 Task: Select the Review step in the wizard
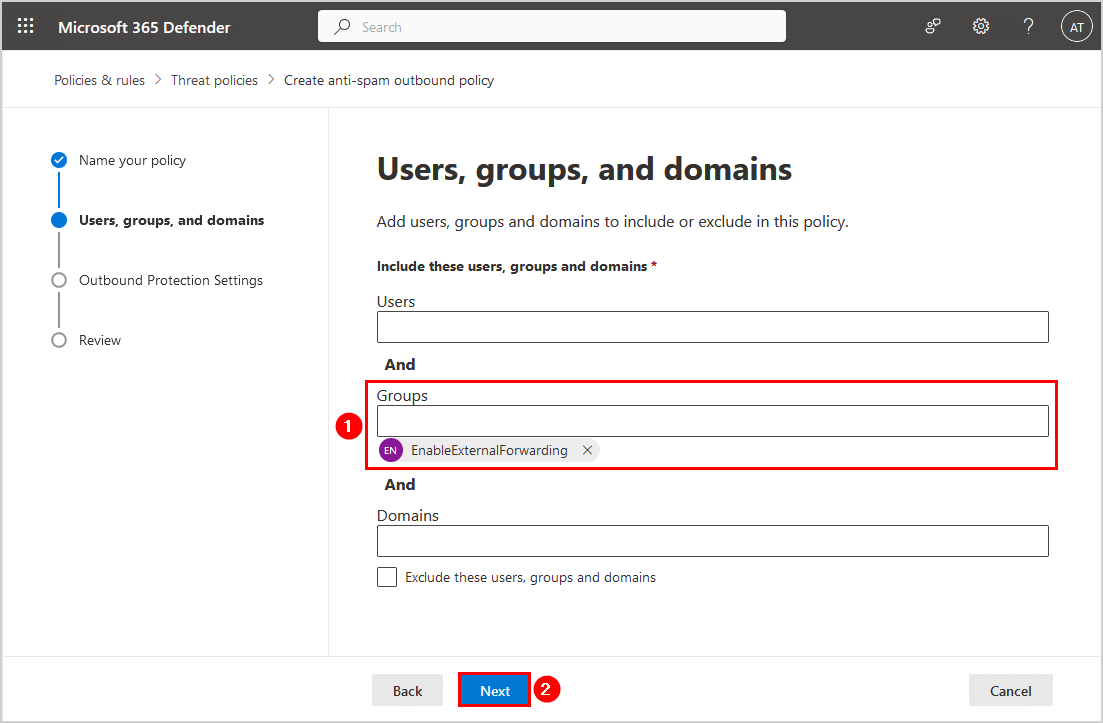(x=99, y=340)
